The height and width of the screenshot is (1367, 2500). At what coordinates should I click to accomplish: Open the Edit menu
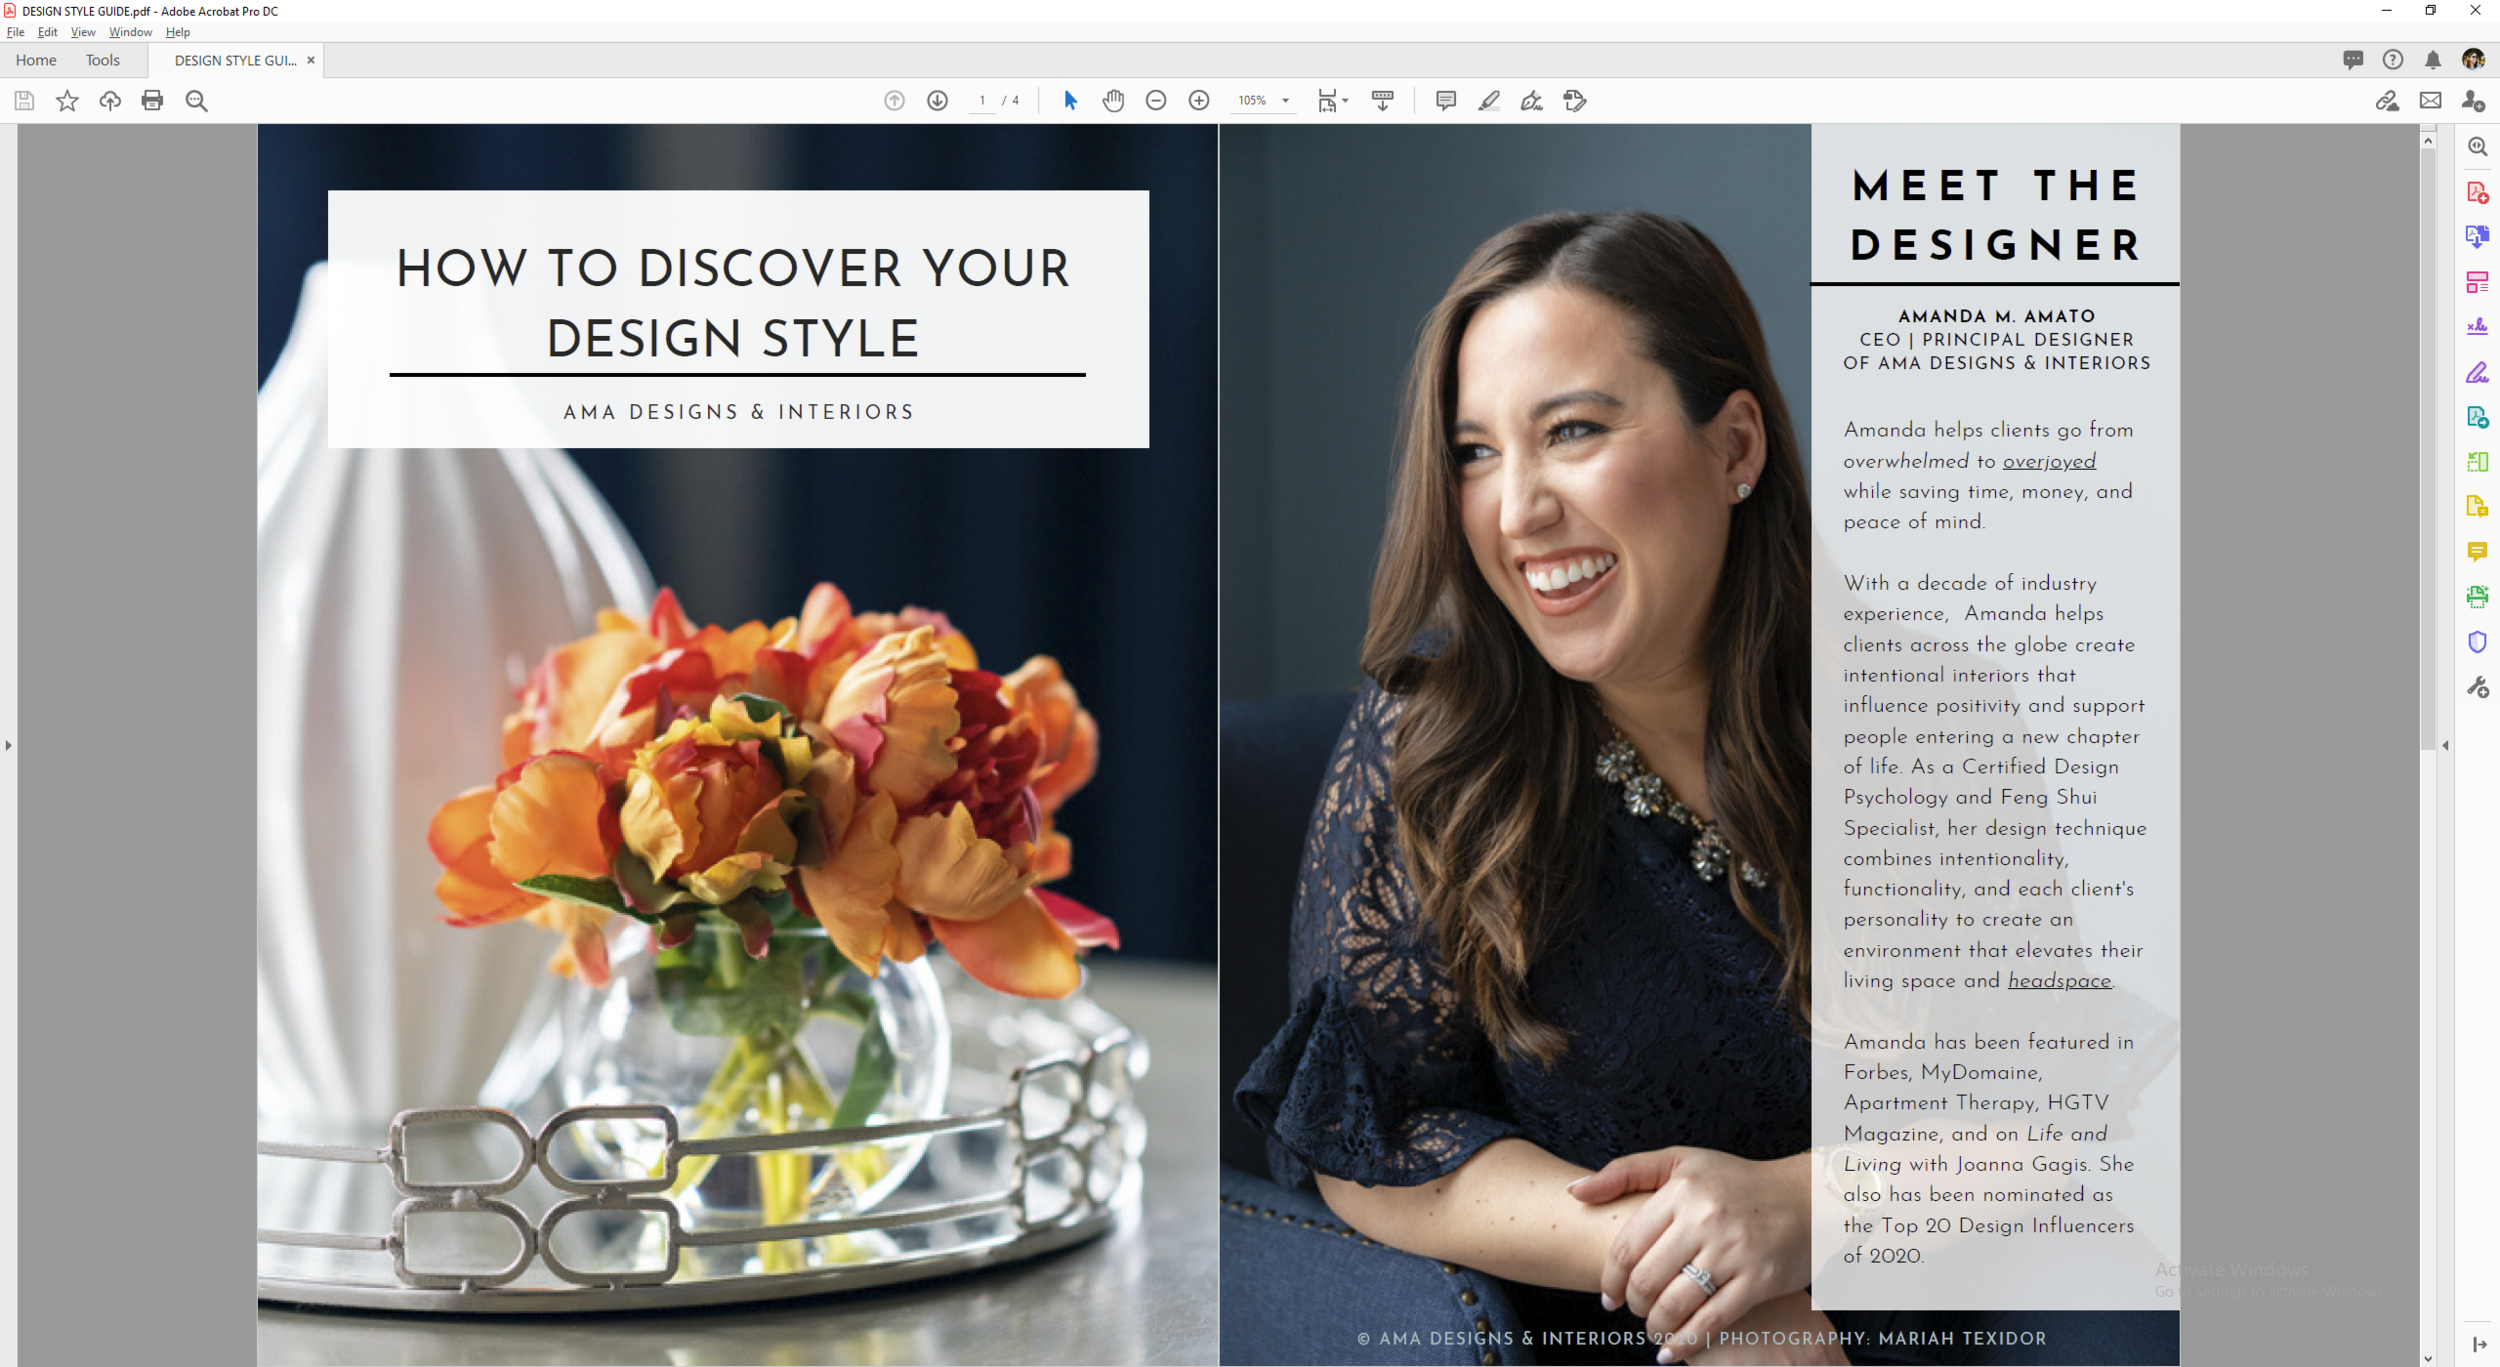47,32
